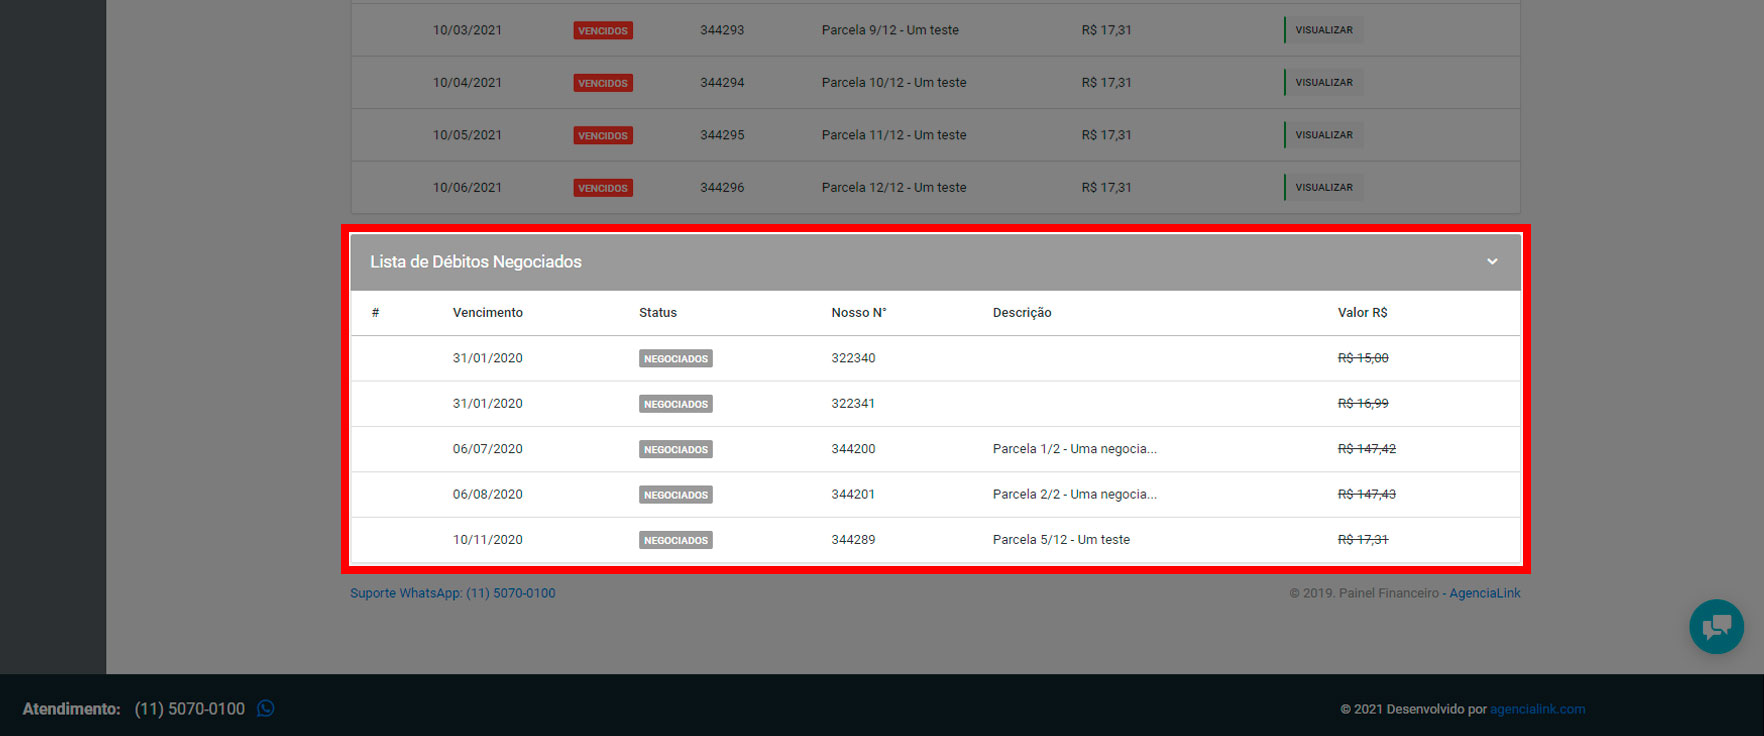The width and height of the screenshot is (1764, 736).
Task: Click the Status column header
Action: [657, 313]
